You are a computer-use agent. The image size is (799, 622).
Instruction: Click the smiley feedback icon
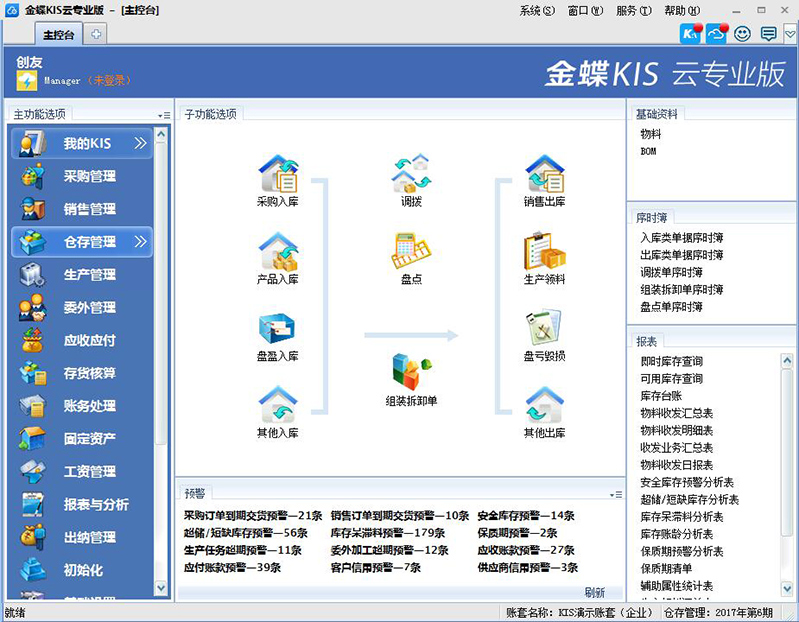742,34
